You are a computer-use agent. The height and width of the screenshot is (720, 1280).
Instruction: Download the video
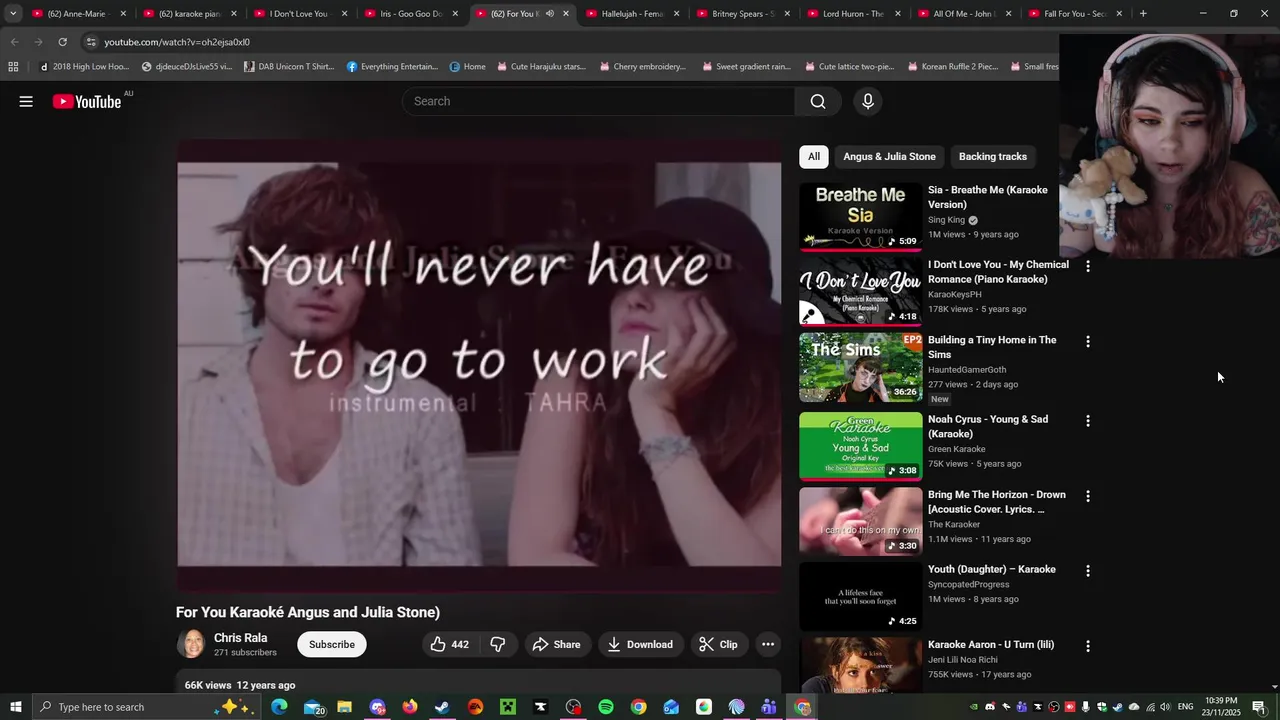pyautogui.click(x=640, y=644)
